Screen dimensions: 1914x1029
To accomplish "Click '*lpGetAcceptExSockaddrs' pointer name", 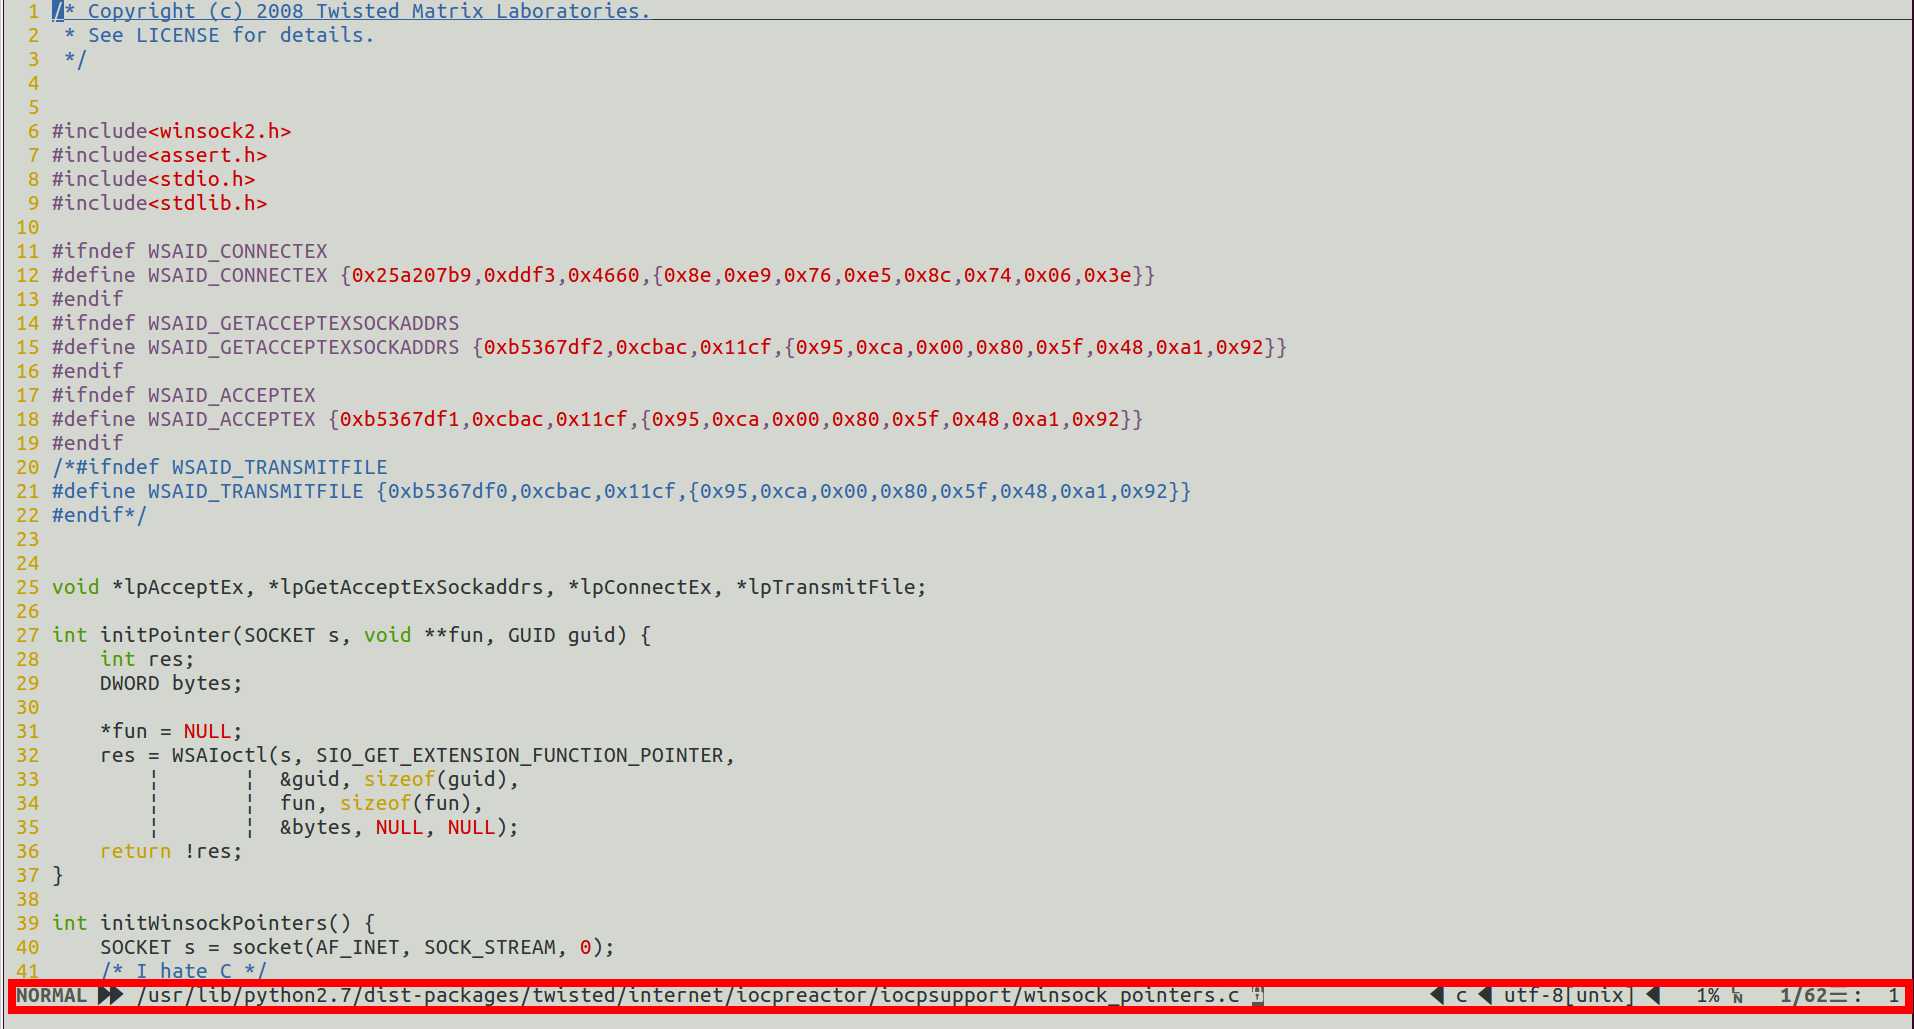I will coord(405,587).
